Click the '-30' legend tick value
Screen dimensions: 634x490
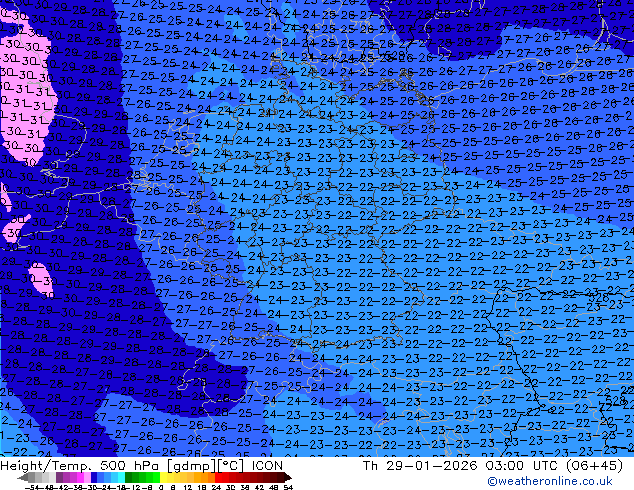click(92, 488)
